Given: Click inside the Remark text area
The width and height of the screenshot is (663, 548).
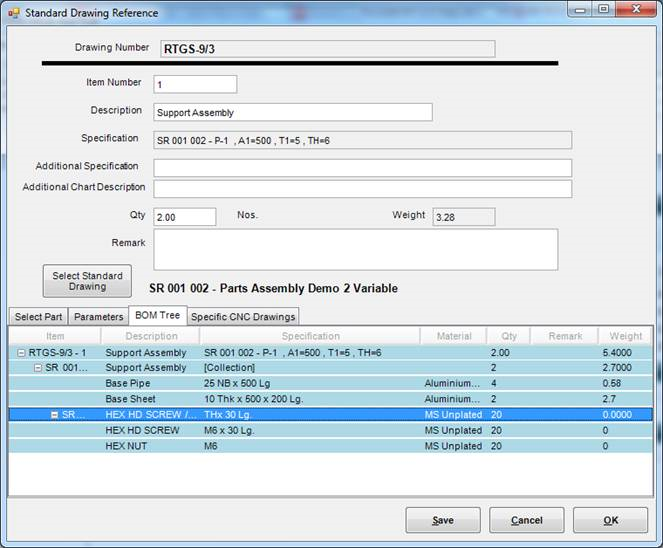Looking at the screenshot, I should click(x=355, y=249).
